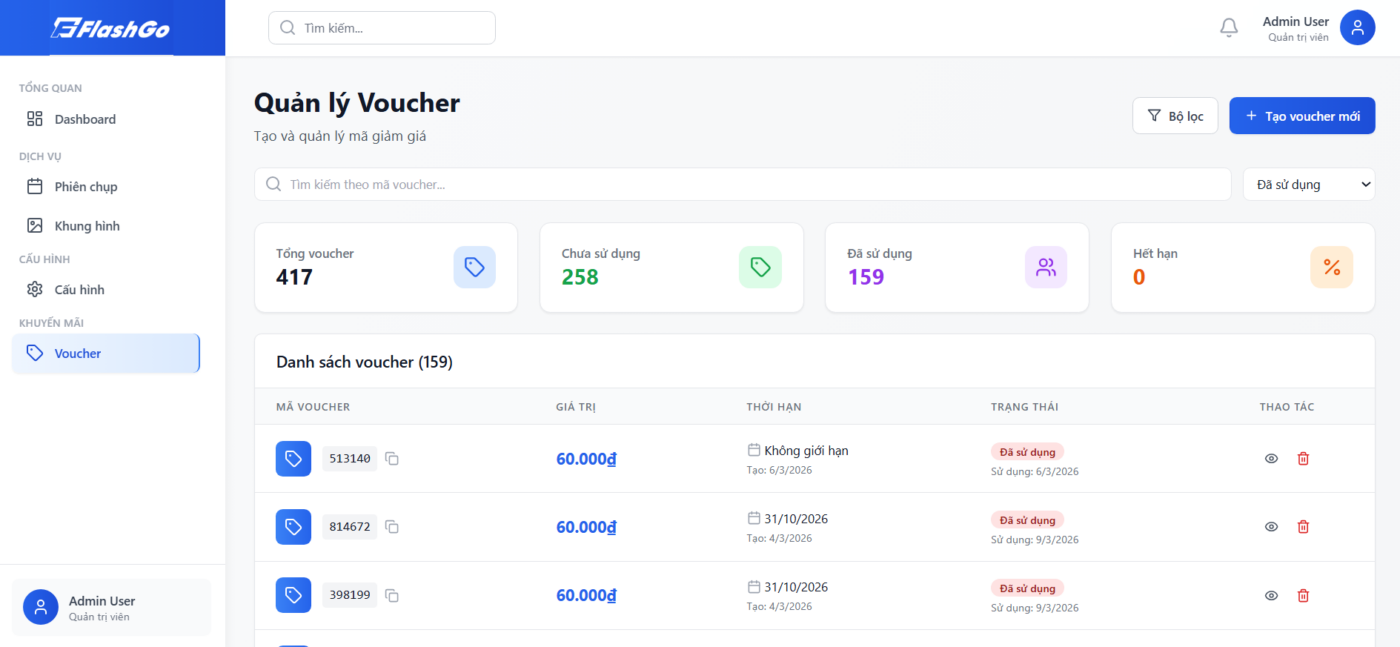
Task: Delete voucher 513140 with trash icon
Action: 1303,459
